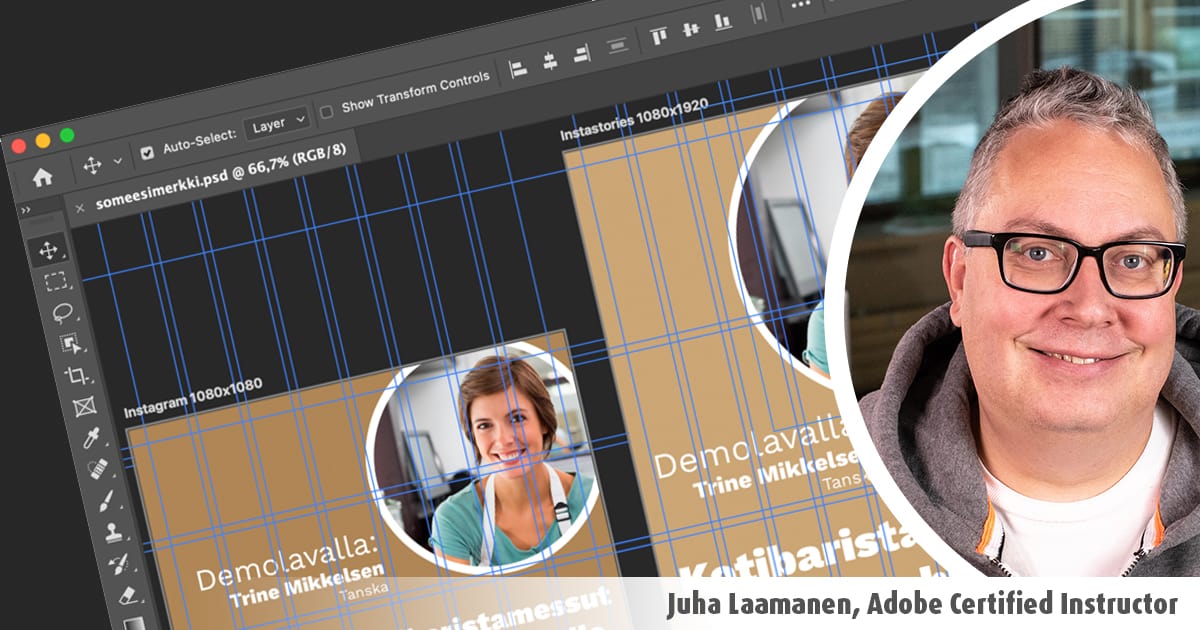Click the Instagram 1080x1080 artboard label
Screen dimensions: 1200x630
click(194, 397)
